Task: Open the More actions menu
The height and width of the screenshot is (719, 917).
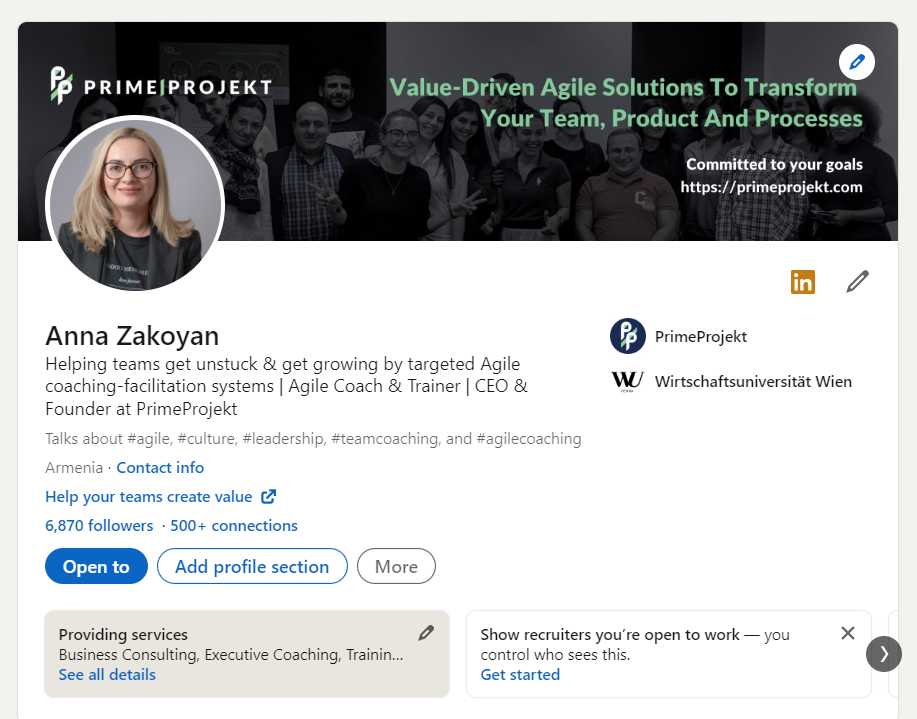Action: coord(396,566)
